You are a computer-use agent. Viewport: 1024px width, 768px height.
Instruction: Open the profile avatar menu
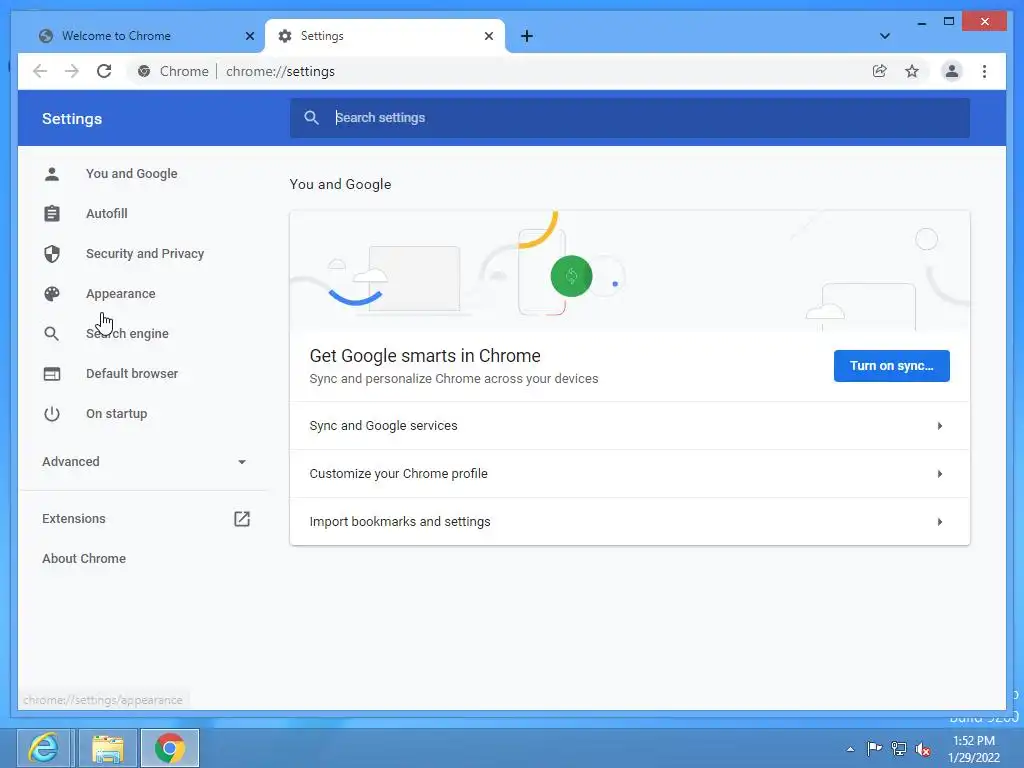tap(952, 71)
